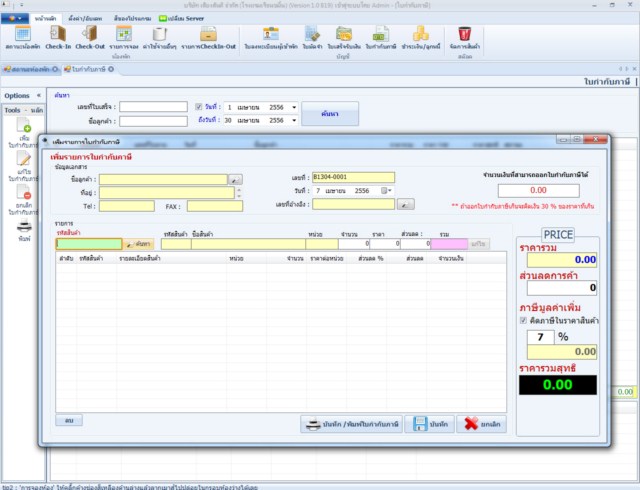
Task: Click the receipt number search field
Action: (x=153, y=107)
